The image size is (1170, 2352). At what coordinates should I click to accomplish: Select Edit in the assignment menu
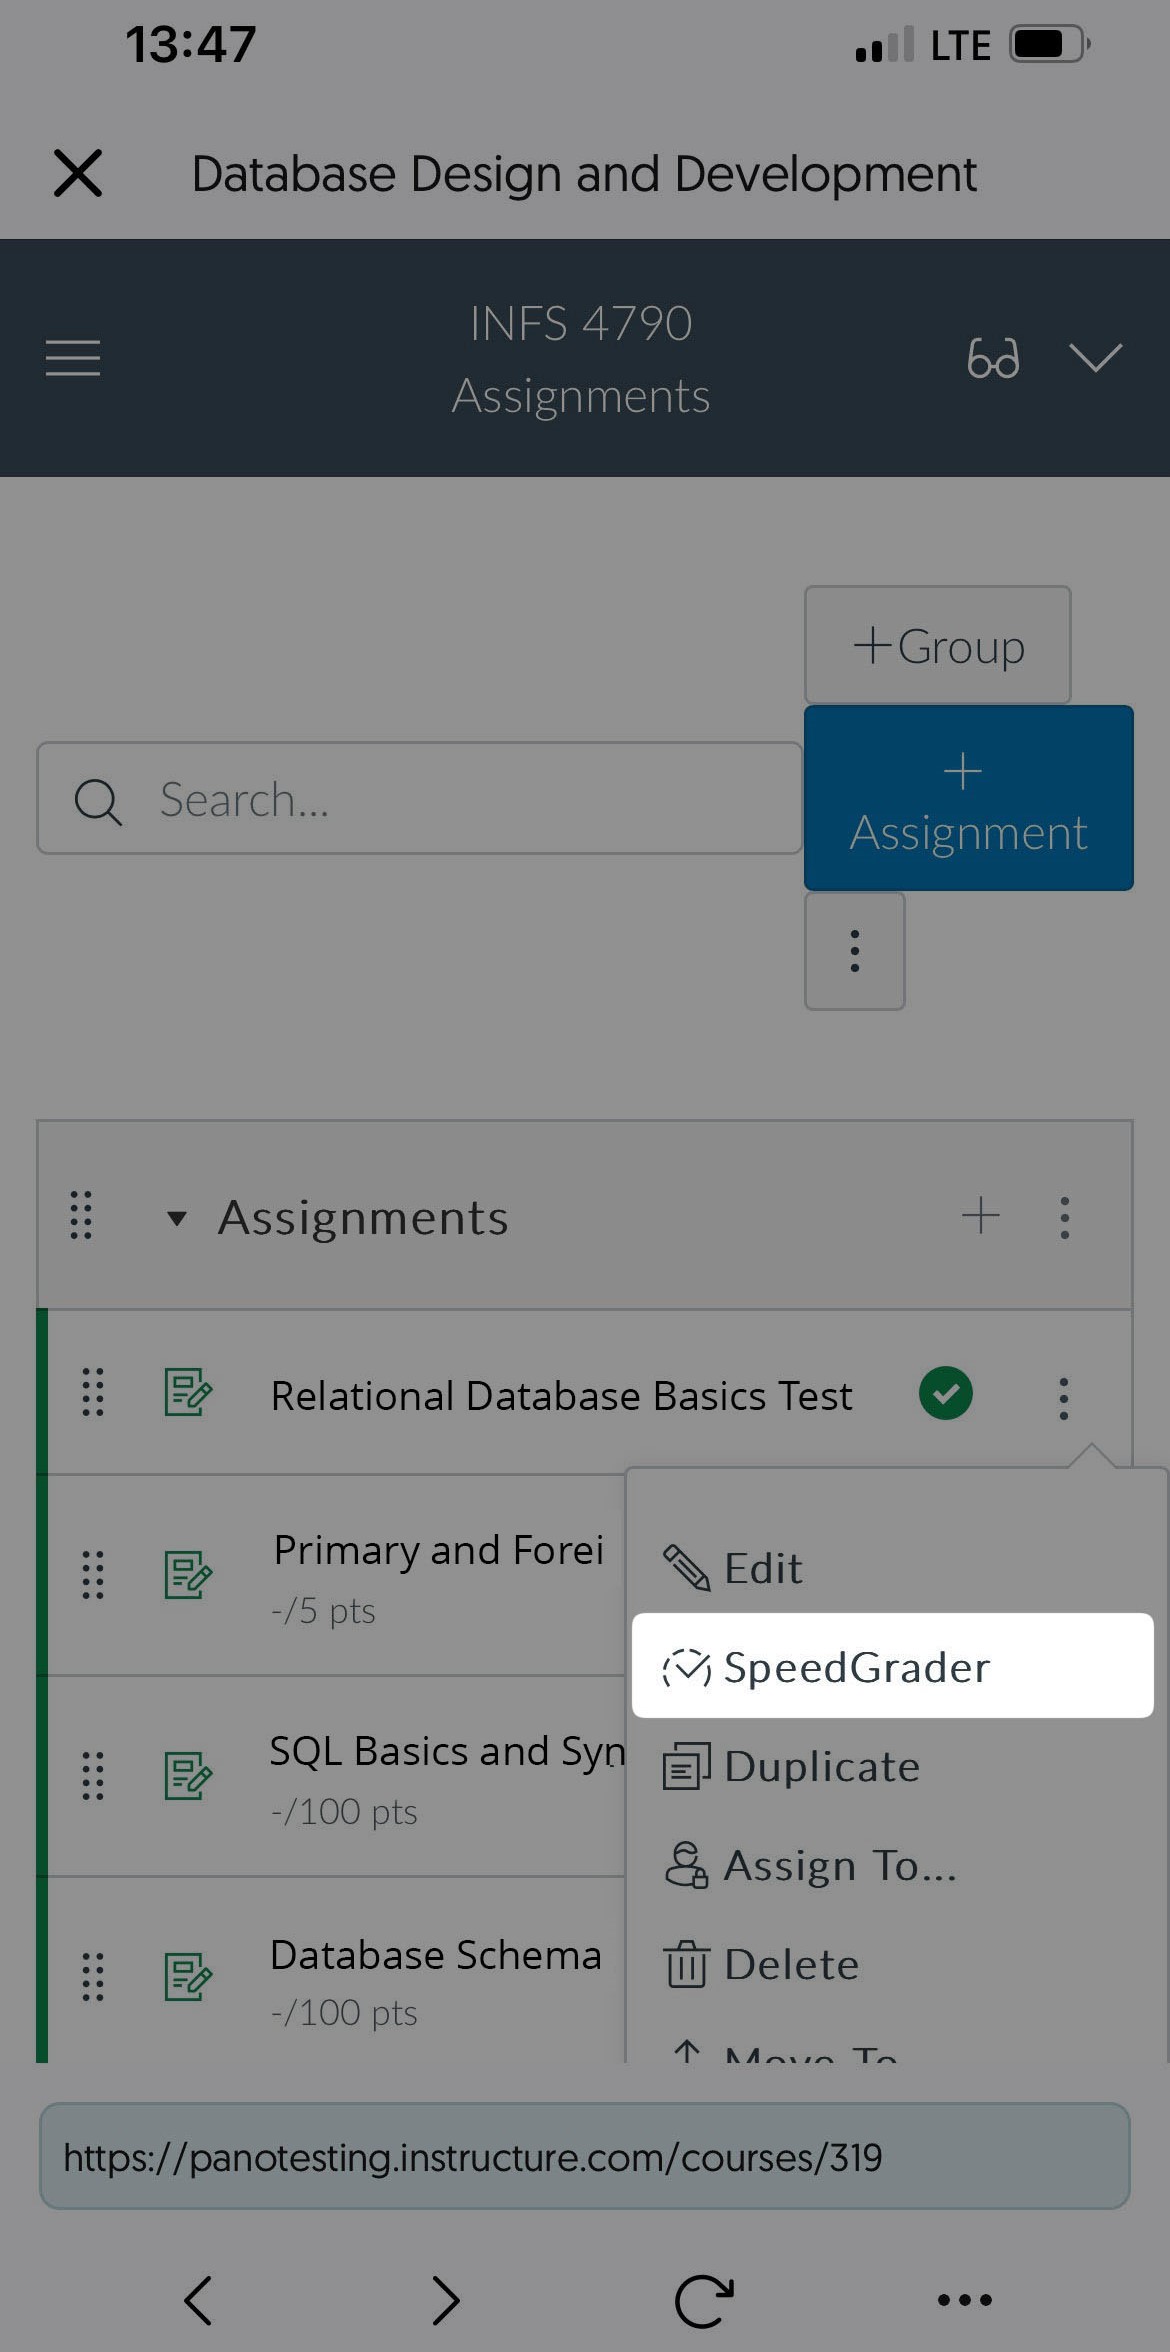point(762,1569)
